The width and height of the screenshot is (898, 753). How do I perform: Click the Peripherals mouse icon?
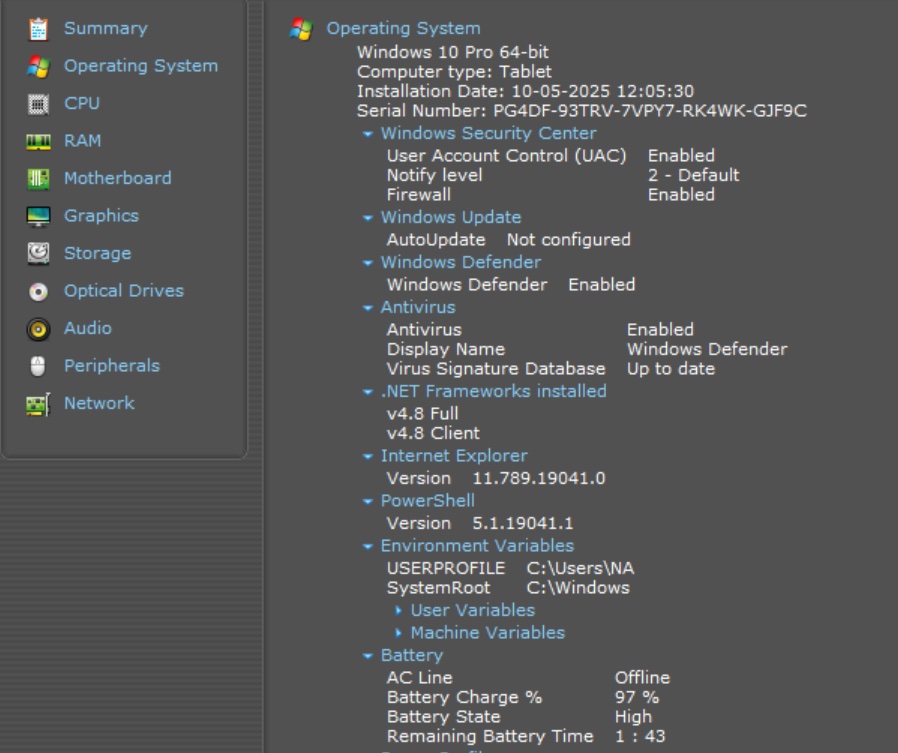point(38,367)
